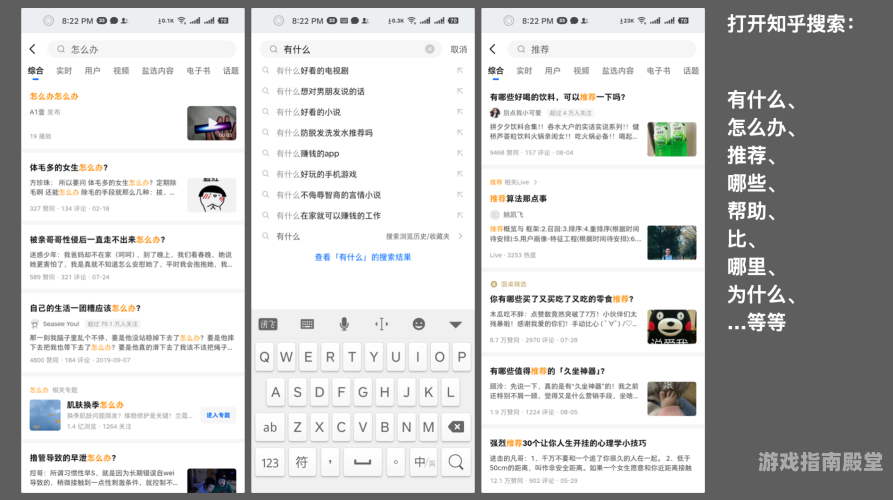Tap 查看「有什么」的搜索结果 link
This screenshot has width=893, height=500.
363,257
